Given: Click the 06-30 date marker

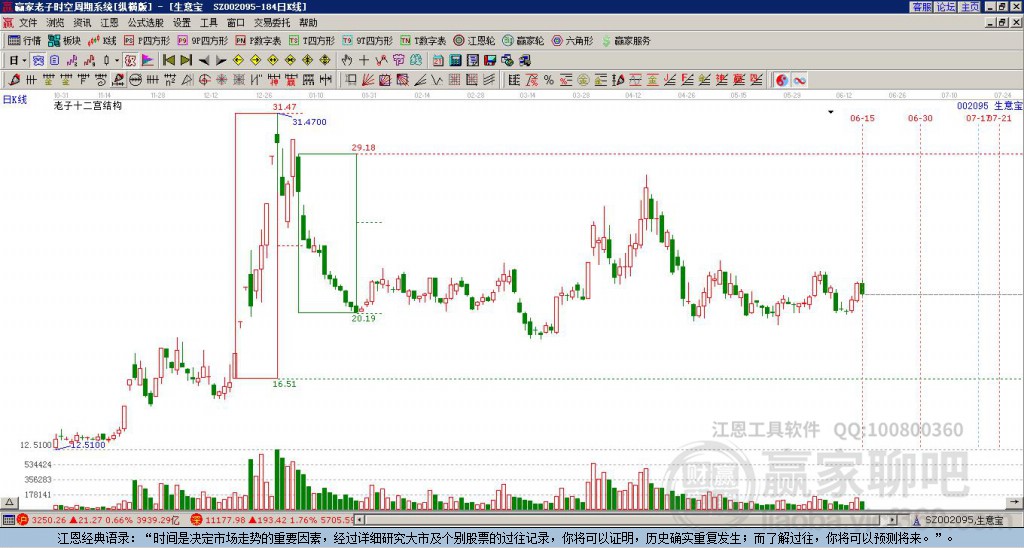Looking at the screenshot, I should 920,118.
